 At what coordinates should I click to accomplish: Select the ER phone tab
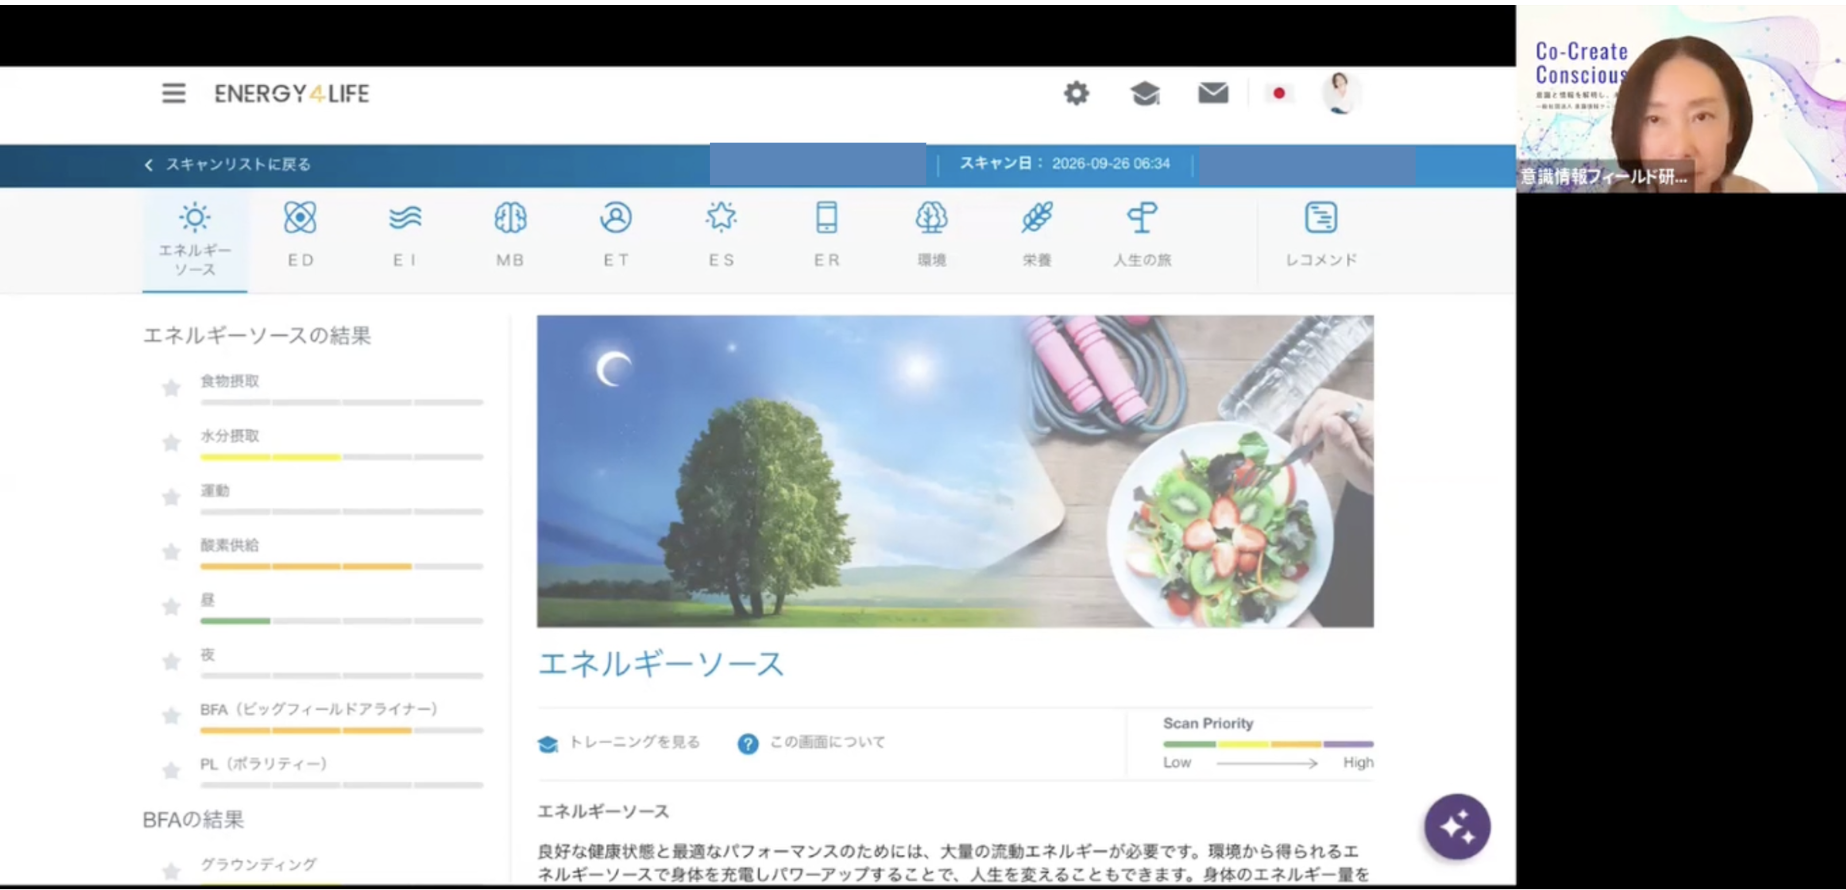pyautogui.click(x=827, y=235)
